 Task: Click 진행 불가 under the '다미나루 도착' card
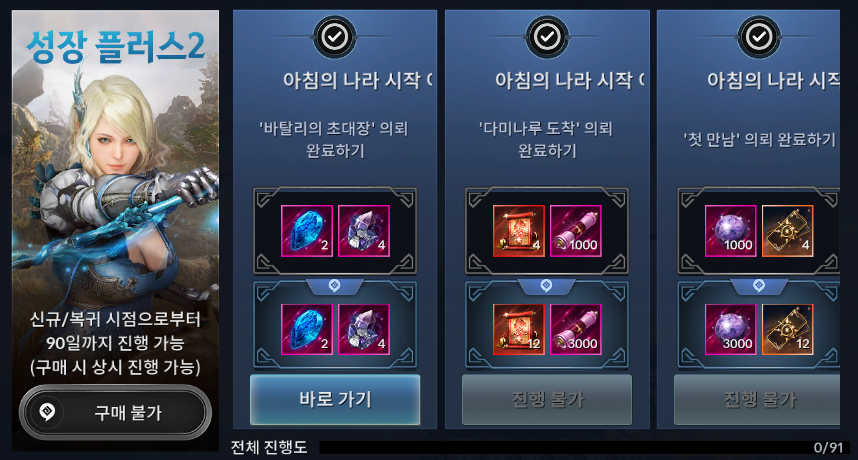click(547, 399)
